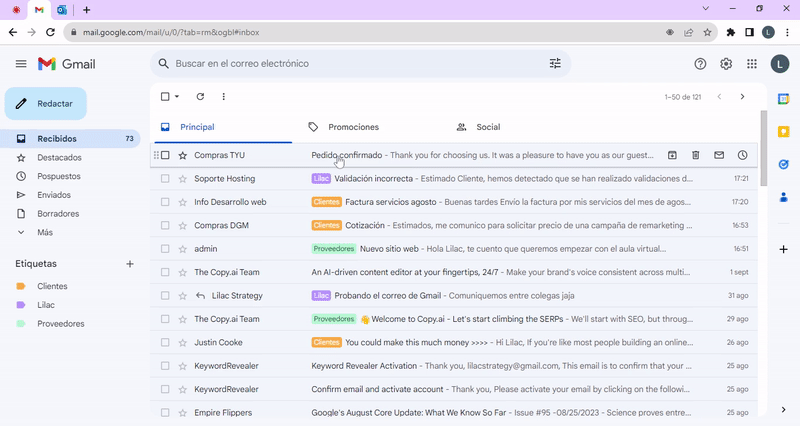Switch to the Principal tab

pyautogui.click(x=221, y=127)
